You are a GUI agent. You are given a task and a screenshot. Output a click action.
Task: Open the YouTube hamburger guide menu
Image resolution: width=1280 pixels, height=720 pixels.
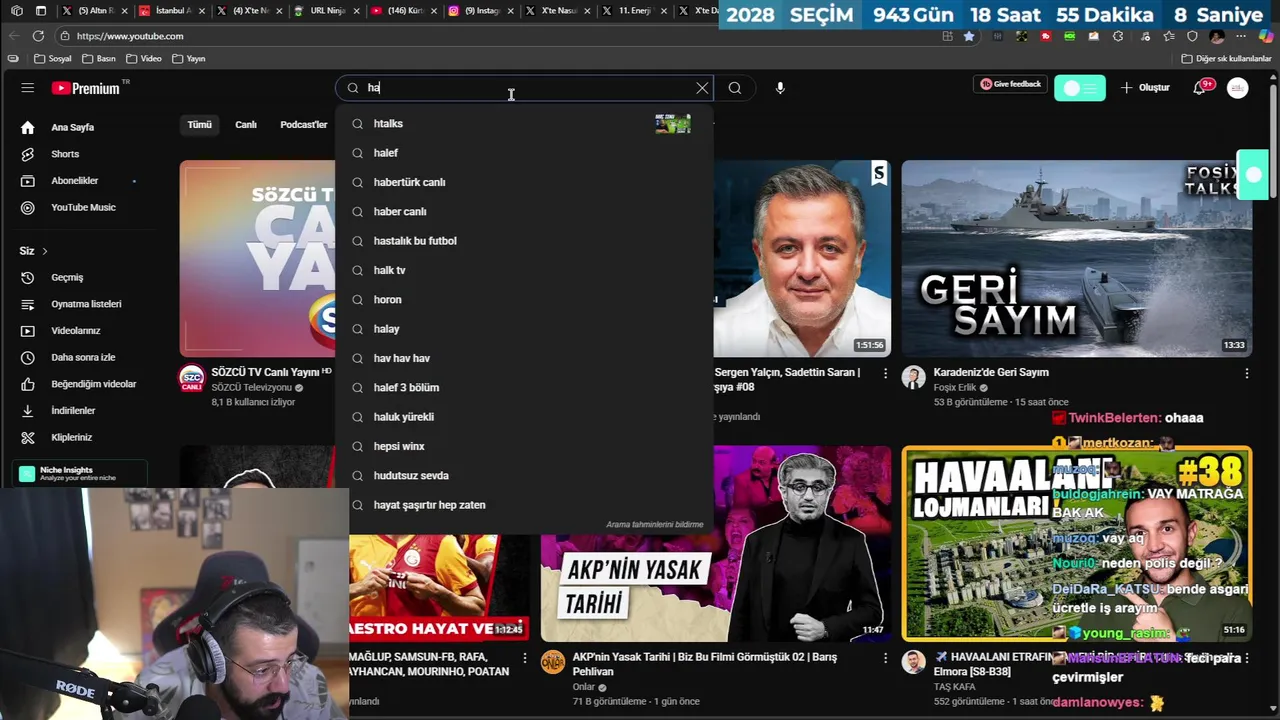[27, 88]
